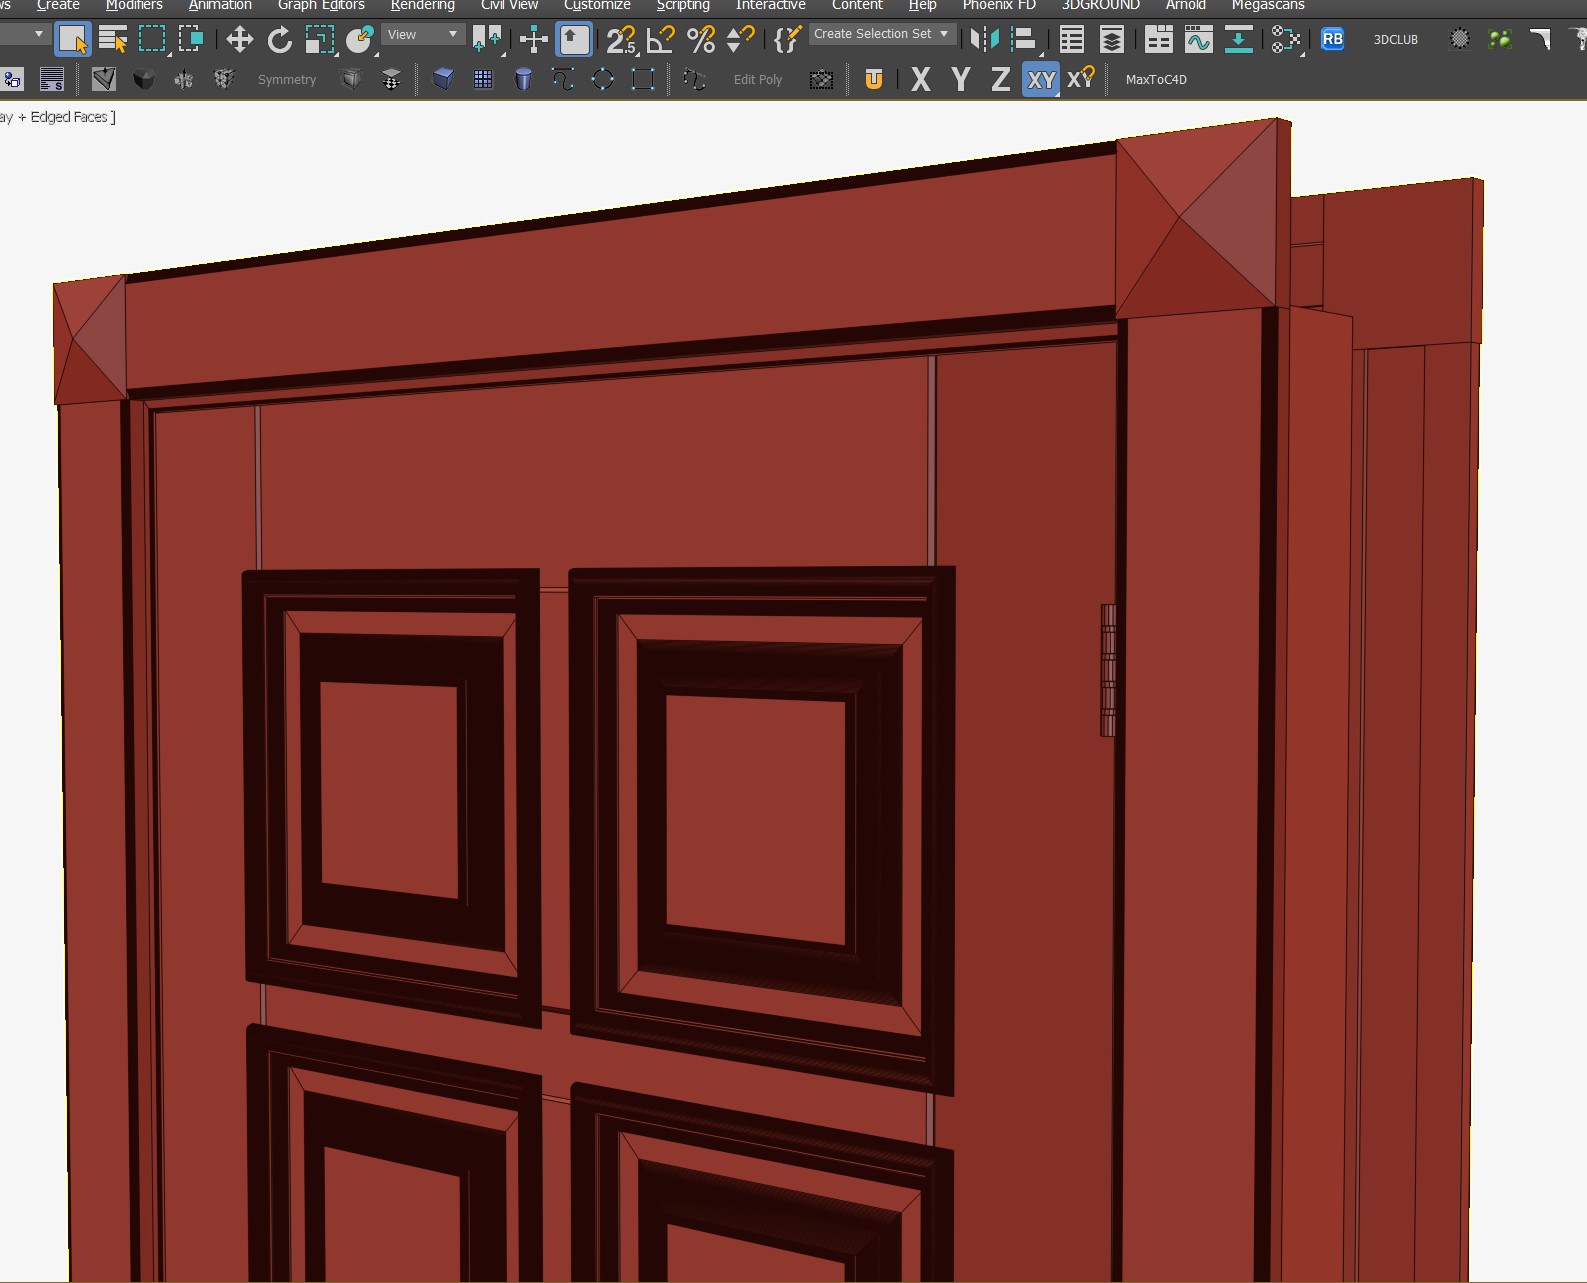Image resolution: width=1587 pixels, height=1283 pixels.
Task: Click the dotted sphere toolbar icon
Action: point(1460,39)
